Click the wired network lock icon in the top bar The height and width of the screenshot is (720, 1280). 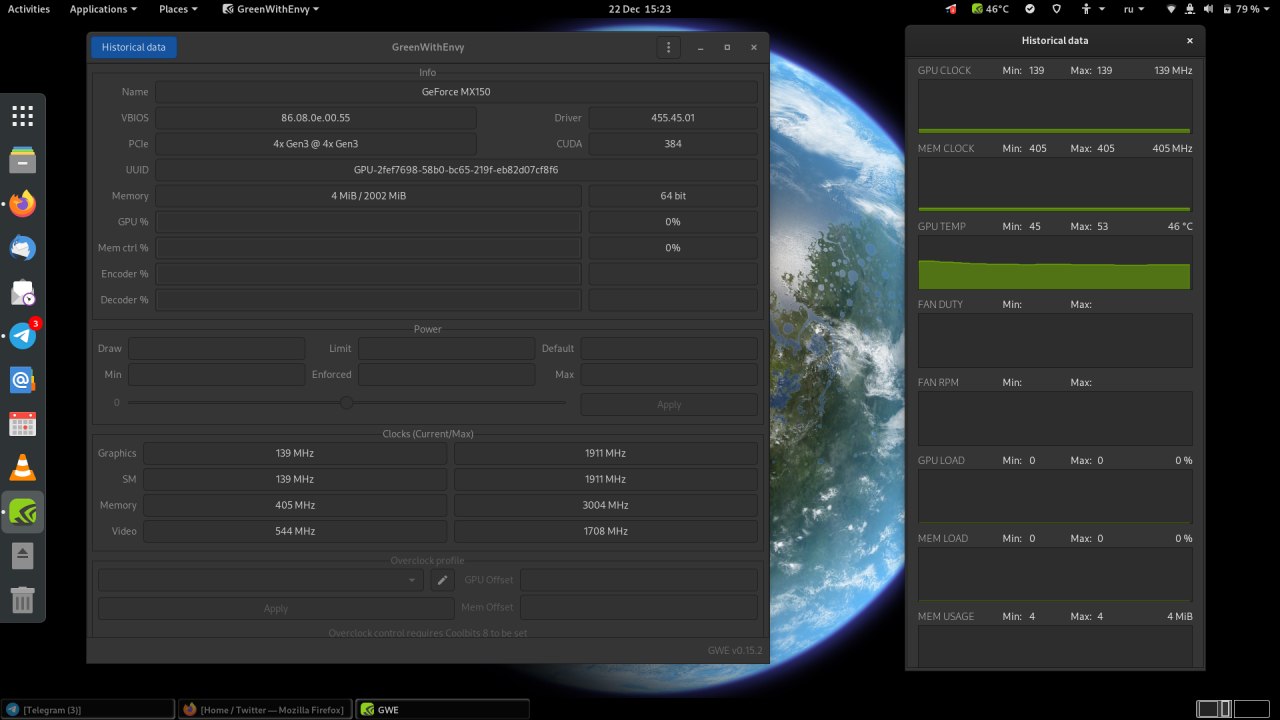[x=1188, y=9]
